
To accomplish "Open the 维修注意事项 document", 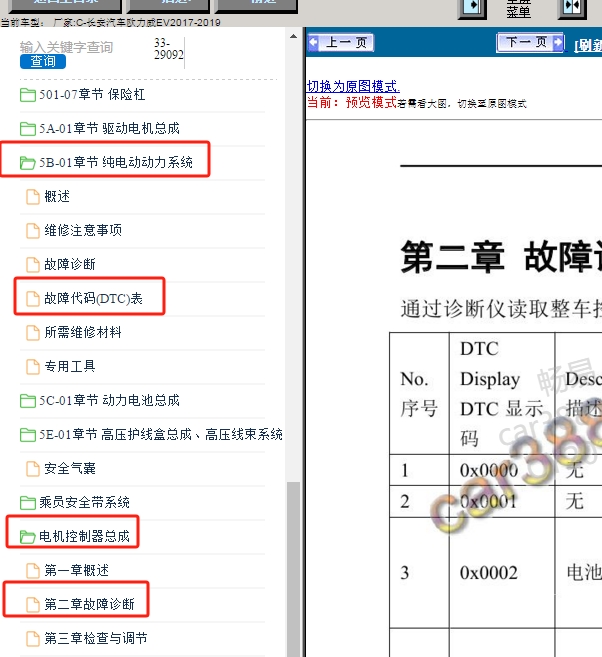I will [x=74, y=230].
